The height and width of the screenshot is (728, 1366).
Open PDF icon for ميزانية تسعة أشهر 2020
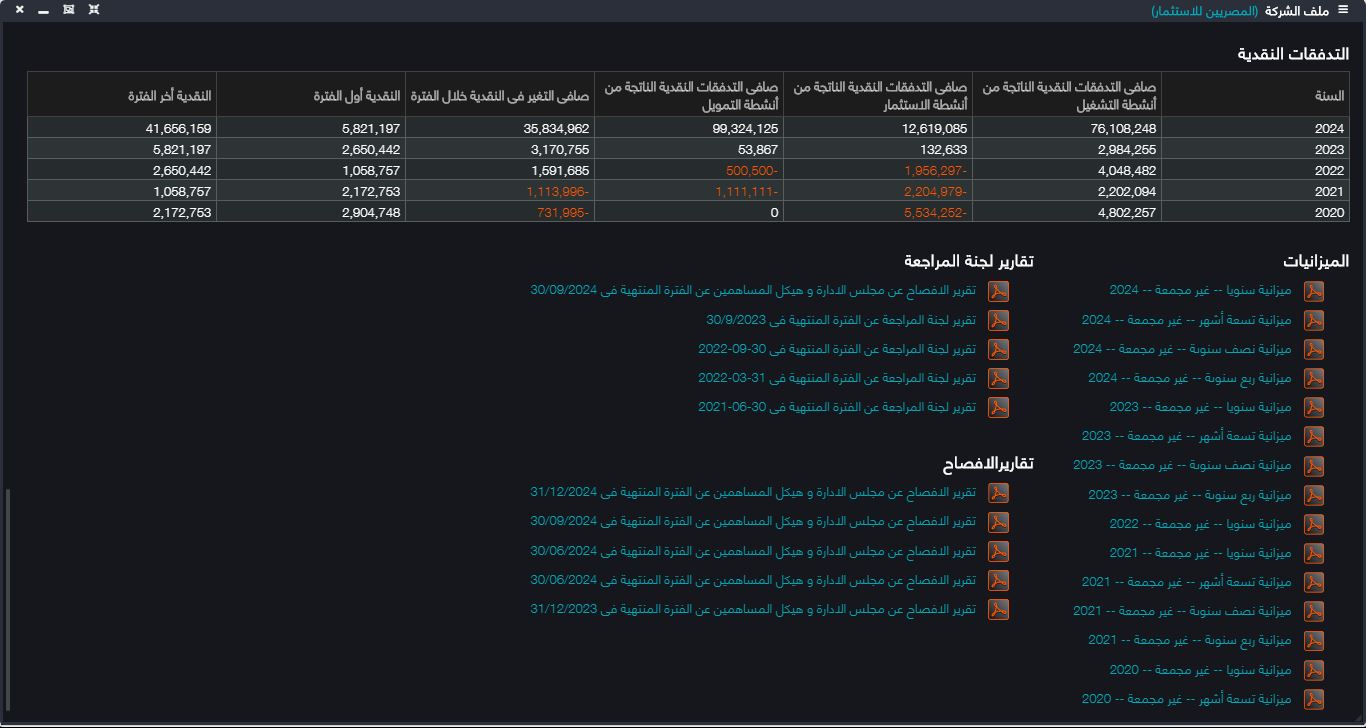coord(1313,699)
